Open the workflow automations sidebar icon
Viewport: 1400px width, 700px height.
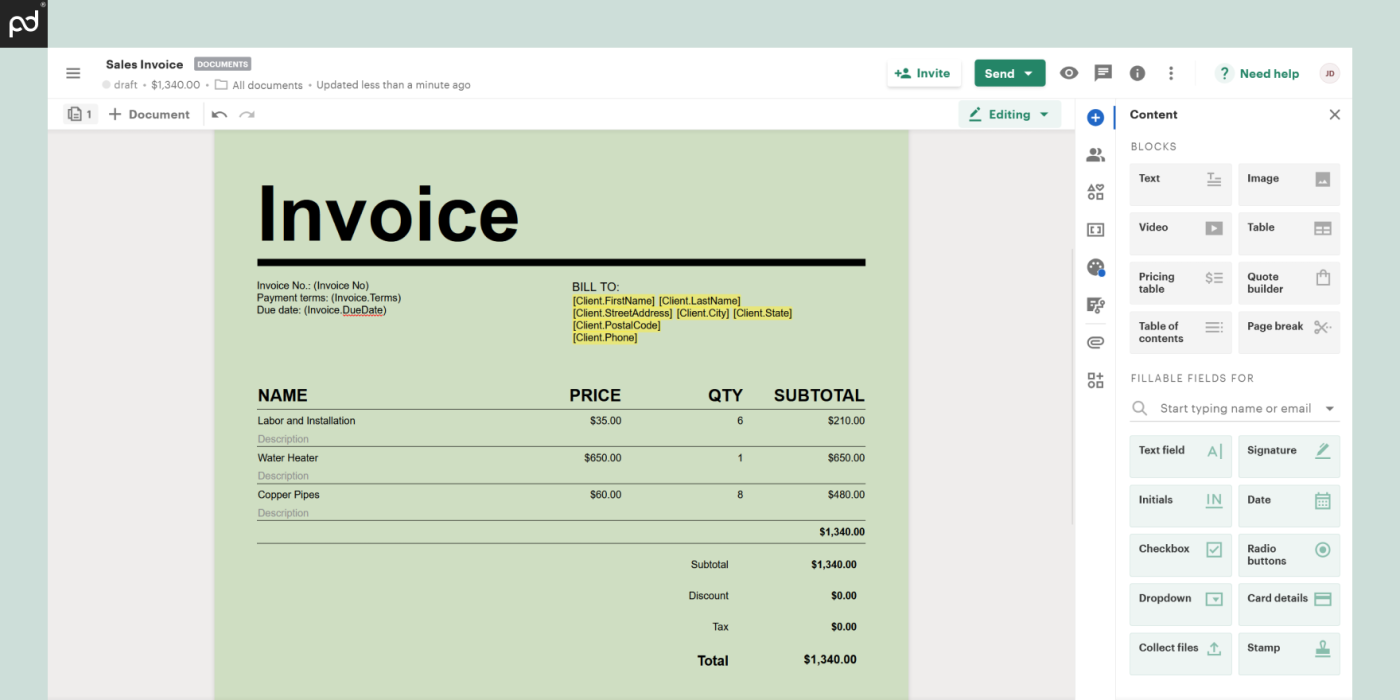[x=1095, y=305]
